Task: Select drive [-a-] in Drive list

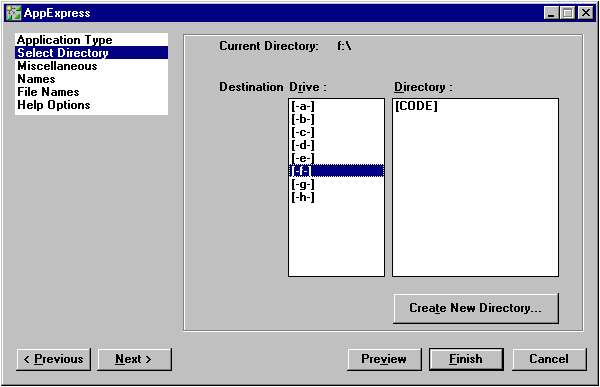Action: [336, 106]
